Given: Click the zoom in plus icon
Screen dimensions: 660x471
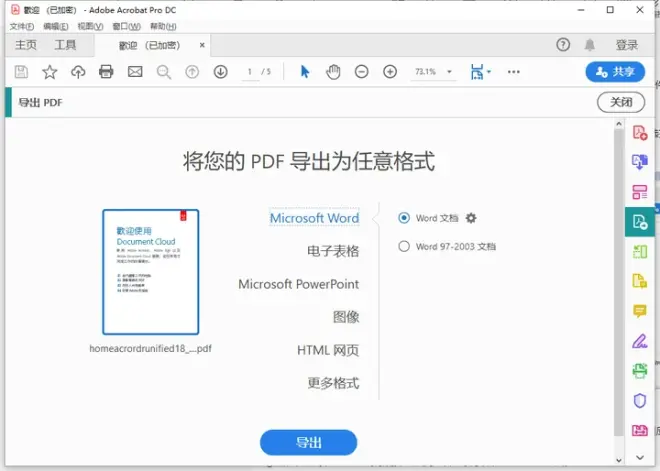Looking at the screenshot, I should [x=390, y=72].
